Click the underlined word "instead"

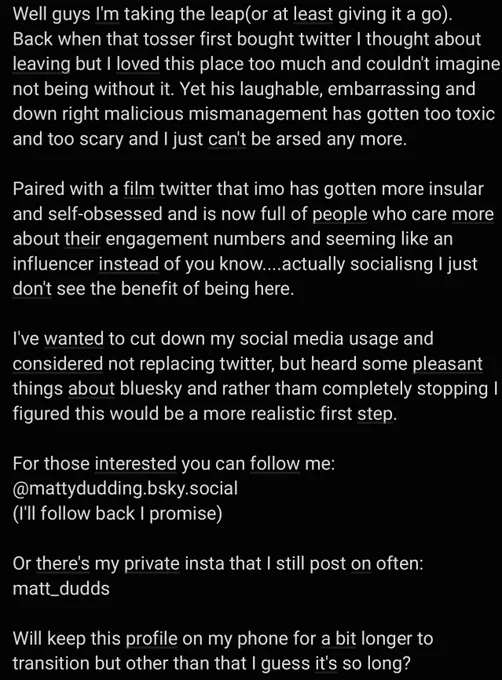(x=129, y=264)
